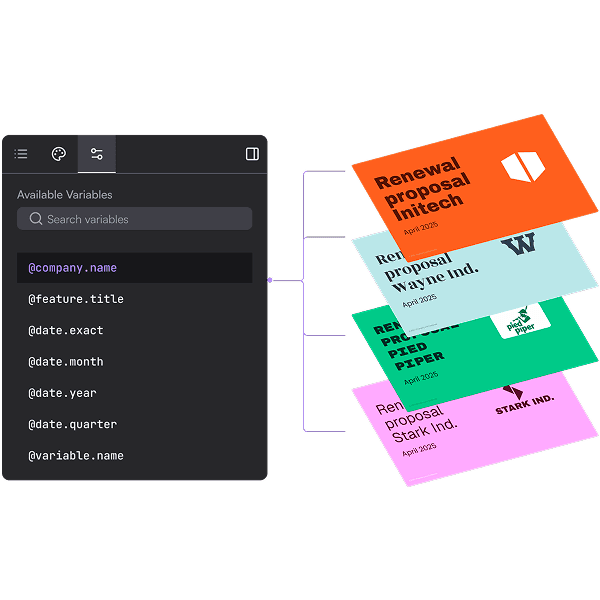
Task: Click the magnifier icon in search box
Action: tap(36, 219)
